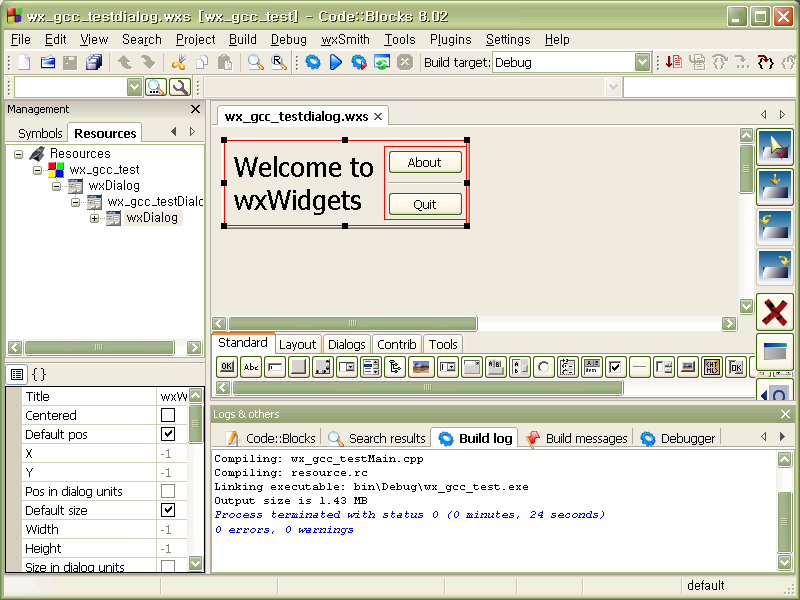The image size is (800, 600).
Task: Open Find with the magnifier toolbar icon
Action: point(255,63)
